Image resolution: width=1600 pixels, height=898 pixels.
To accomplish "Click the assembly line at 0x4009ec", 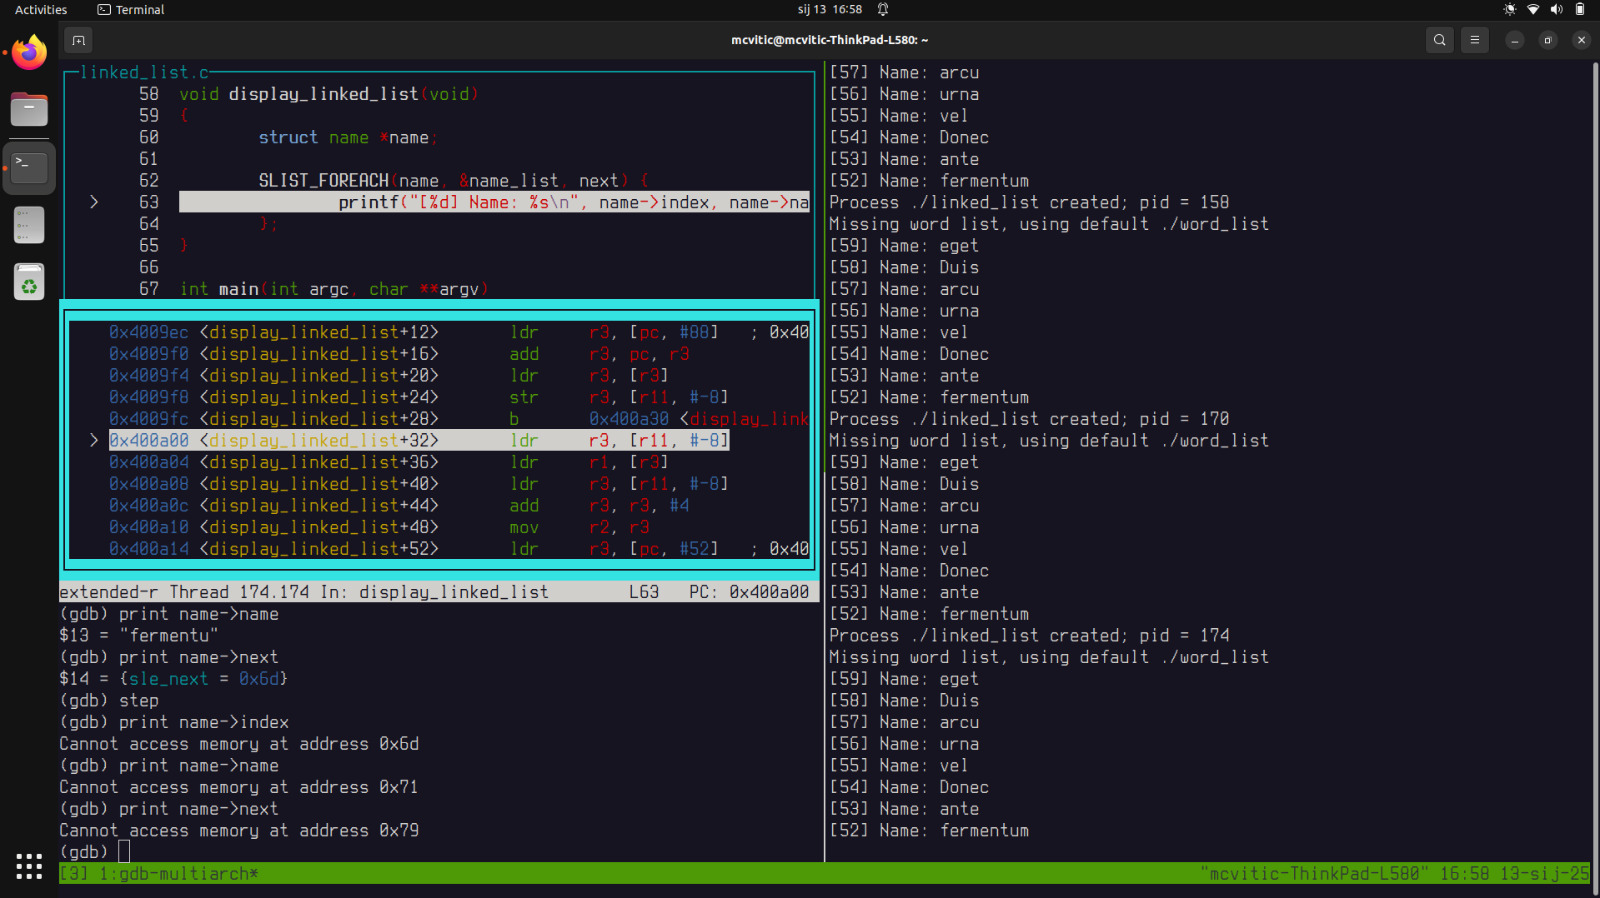I will [x=459, y=332].
